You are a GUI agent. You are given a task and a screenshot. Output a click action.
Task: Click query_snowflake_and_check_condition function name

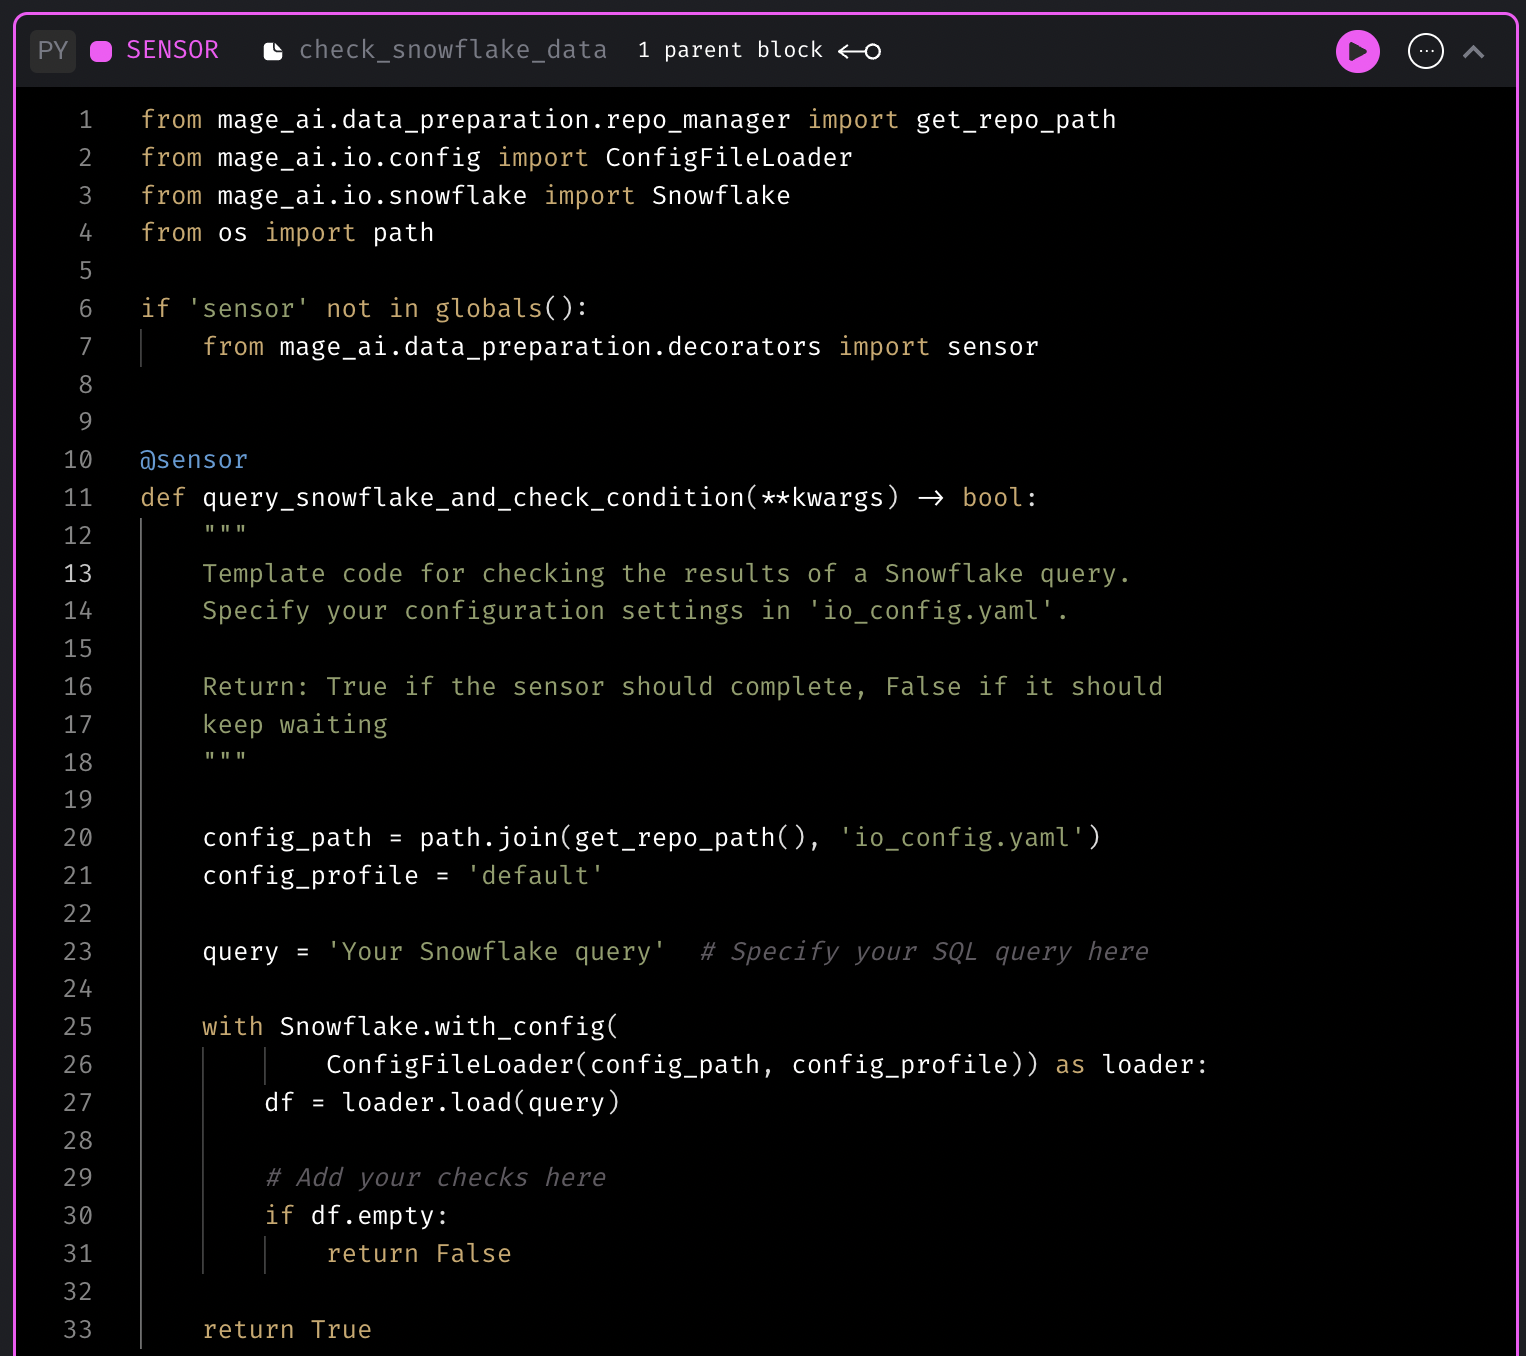click(473, 498)
